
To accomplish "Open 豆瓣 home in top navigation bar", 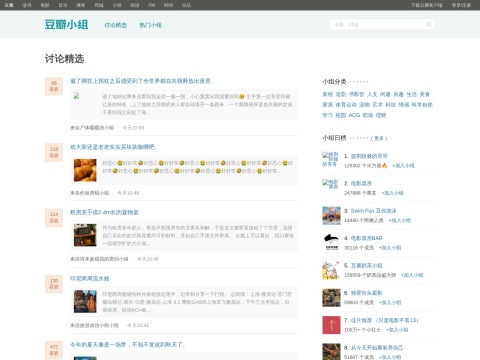I will pyautogui.click(x=9, y=5).
